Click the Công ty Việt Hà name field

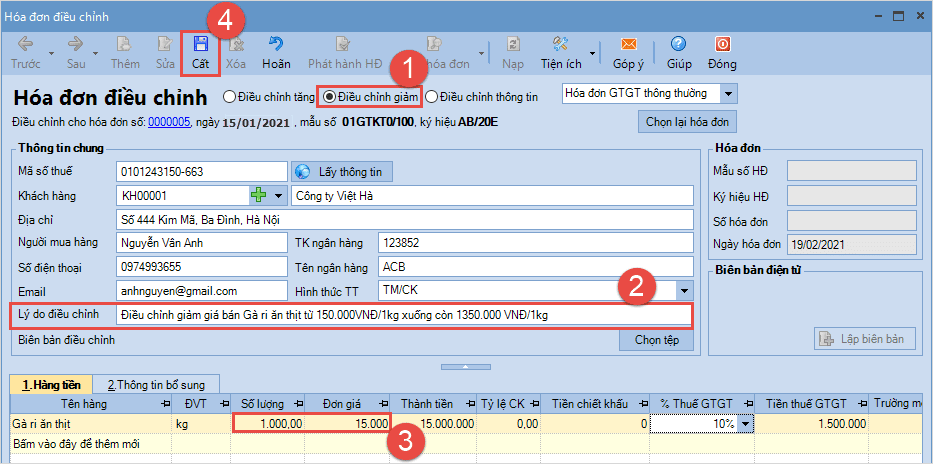(493, 195)
